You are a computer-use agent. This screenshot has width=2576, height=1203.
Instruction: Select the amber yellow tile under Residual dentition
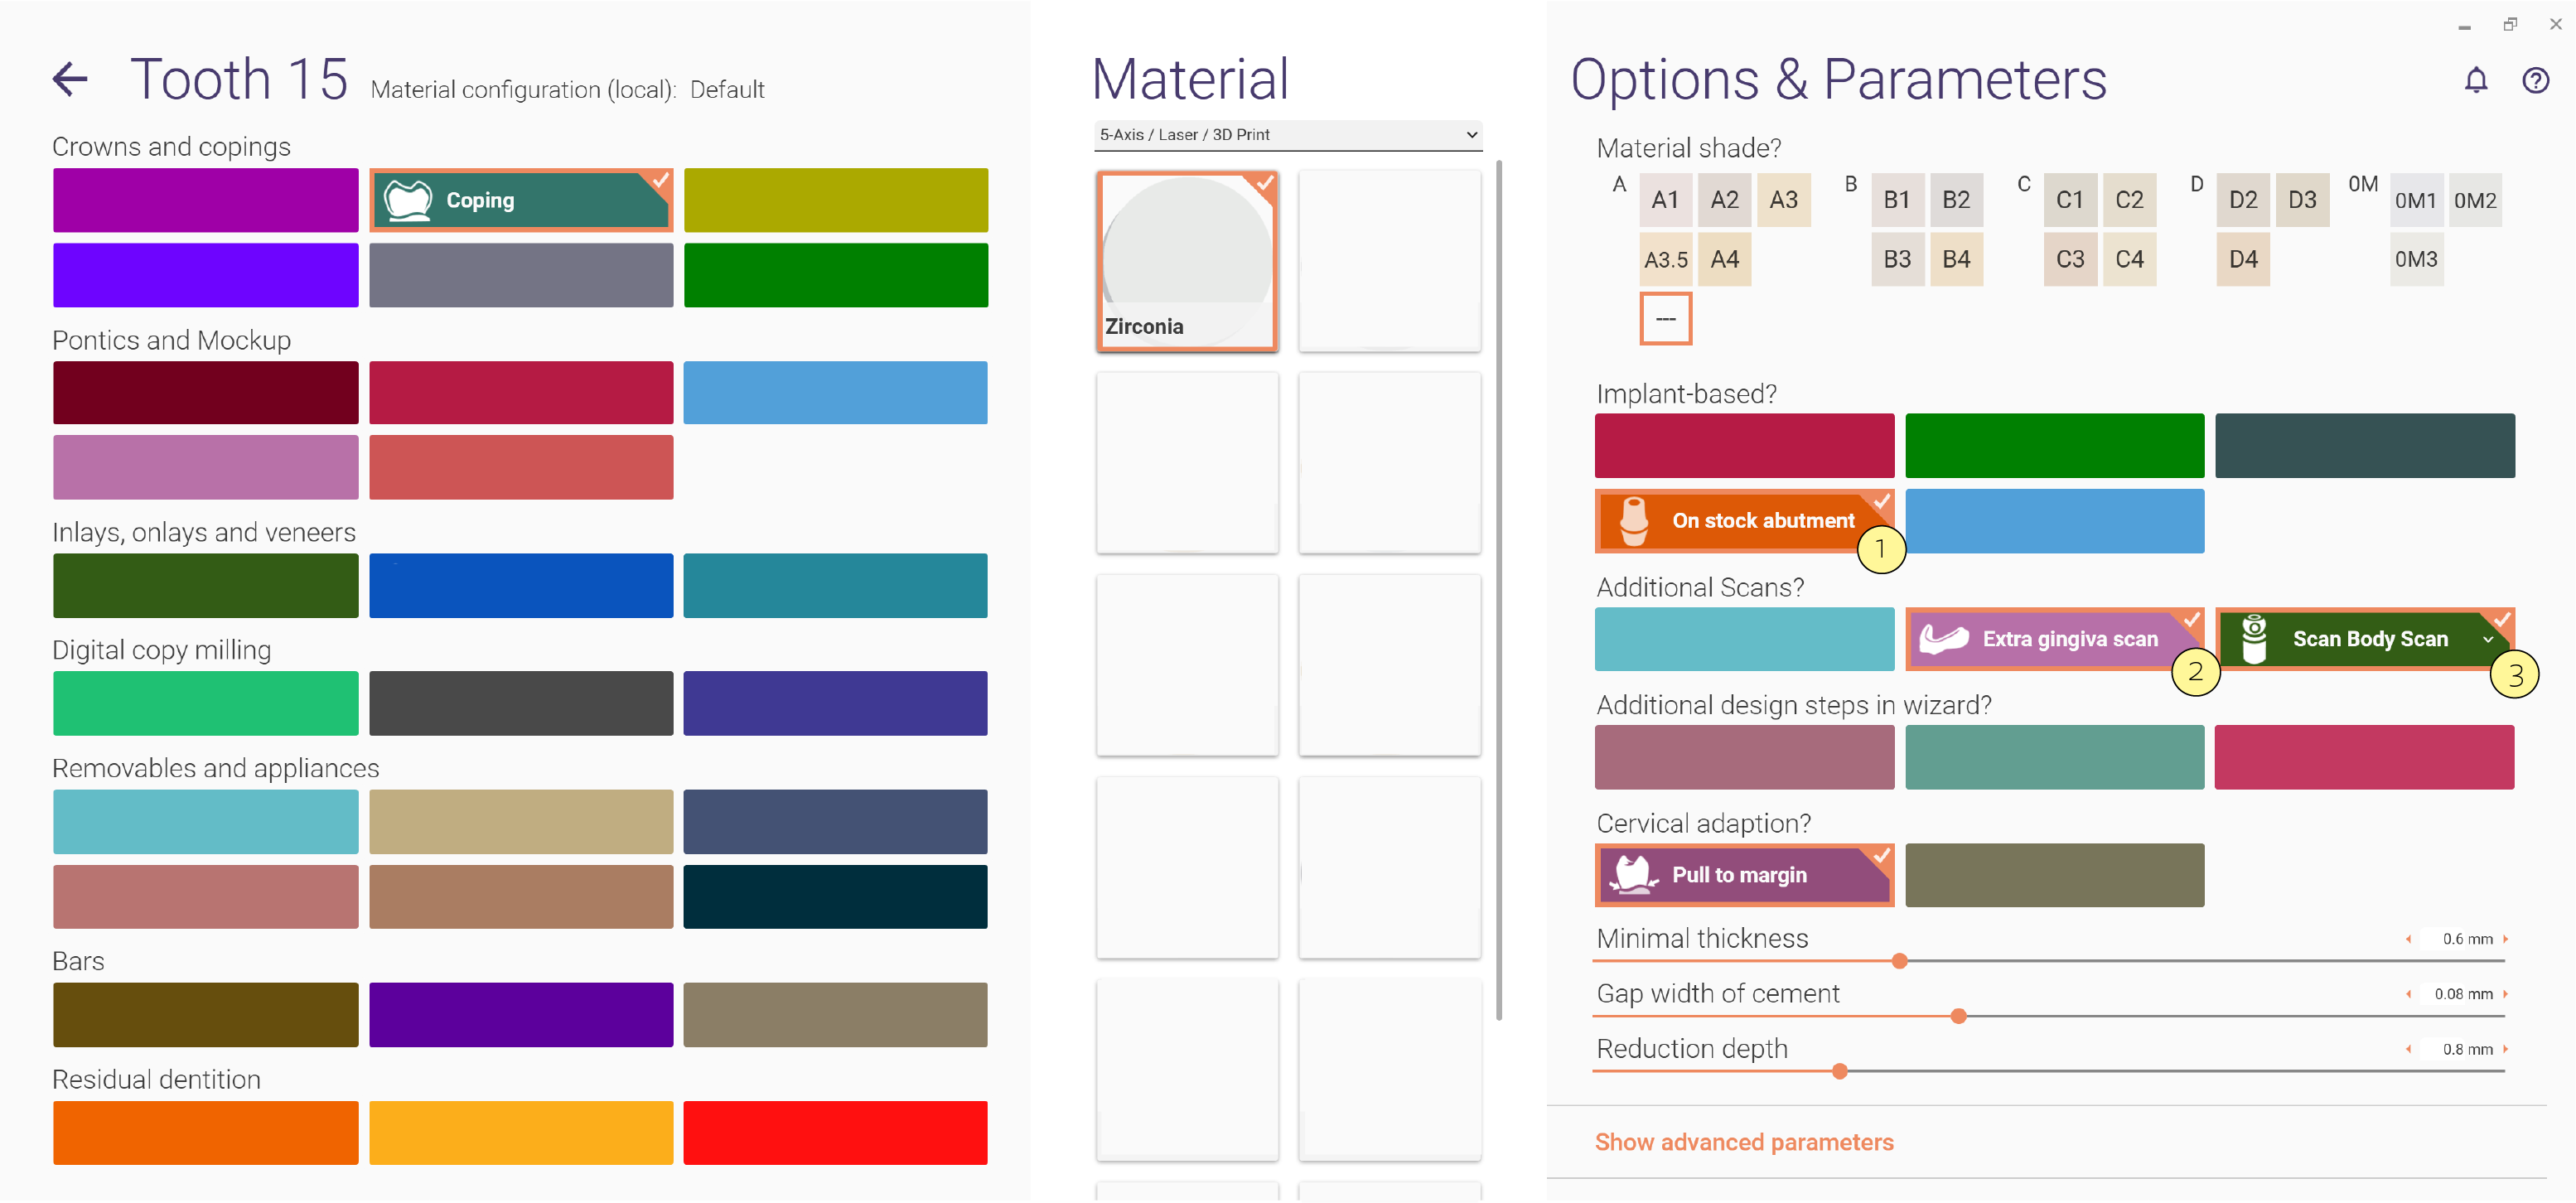(x=521, y=1132)
